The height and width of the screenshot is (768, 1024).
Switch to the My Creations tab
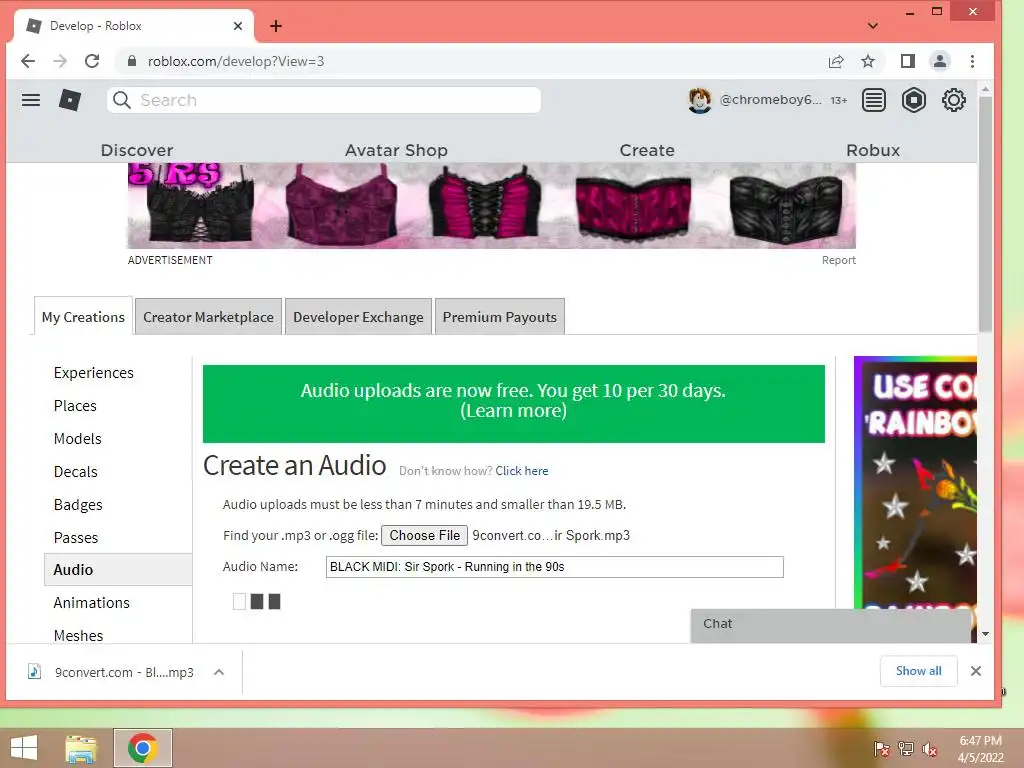pyautogui.click(x=84, y=317)
